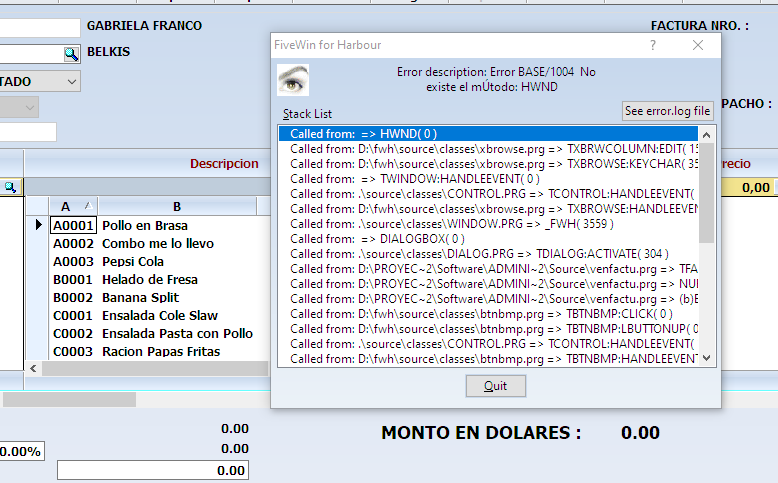Viewport: 778px width, 483px height.
Task: Click the row pointer arrow beside A0001
Action: pos(38,225)
